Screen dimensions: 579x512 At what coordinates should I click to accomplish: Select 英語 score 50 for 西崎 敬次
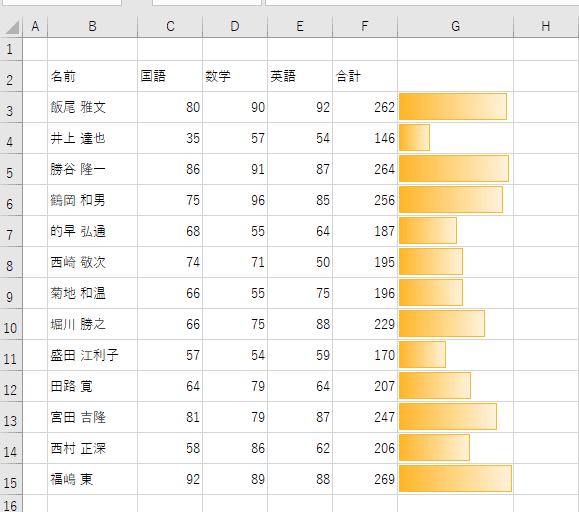point(300,262)
